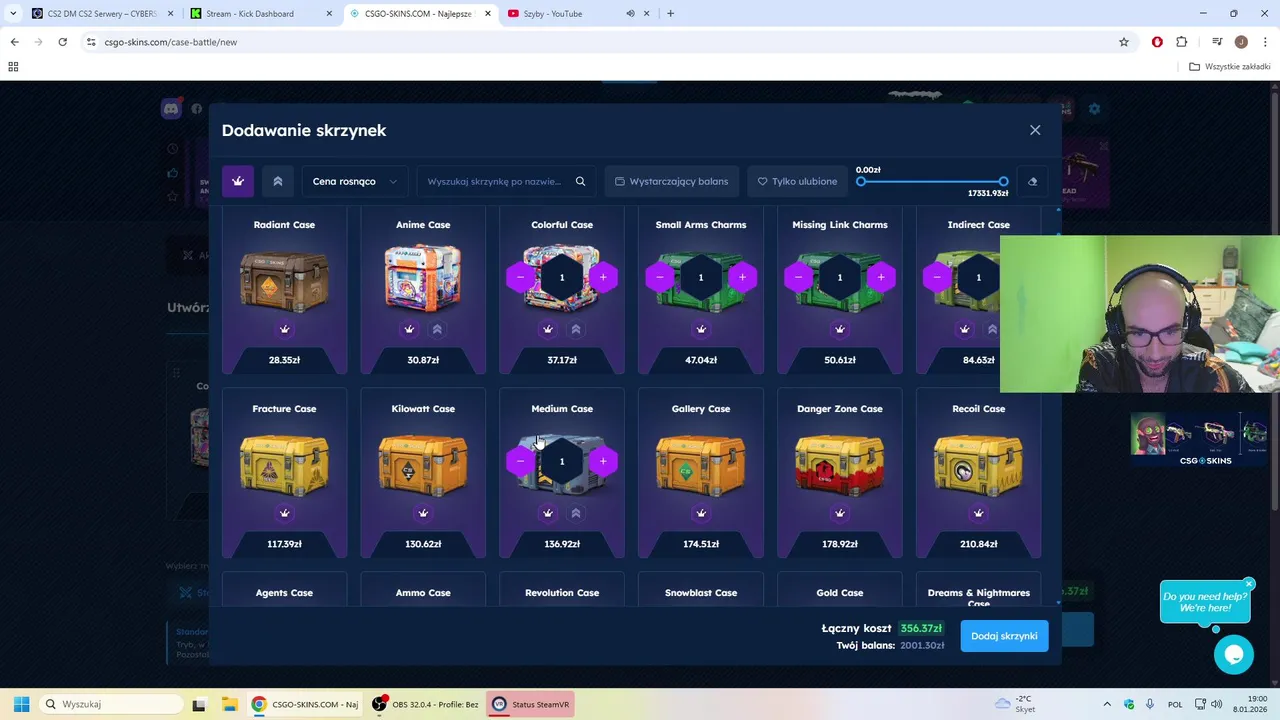This screenshot has height=720, width=1280.
Task: Select the Kilowatt Case image
Action: [423, 464]
